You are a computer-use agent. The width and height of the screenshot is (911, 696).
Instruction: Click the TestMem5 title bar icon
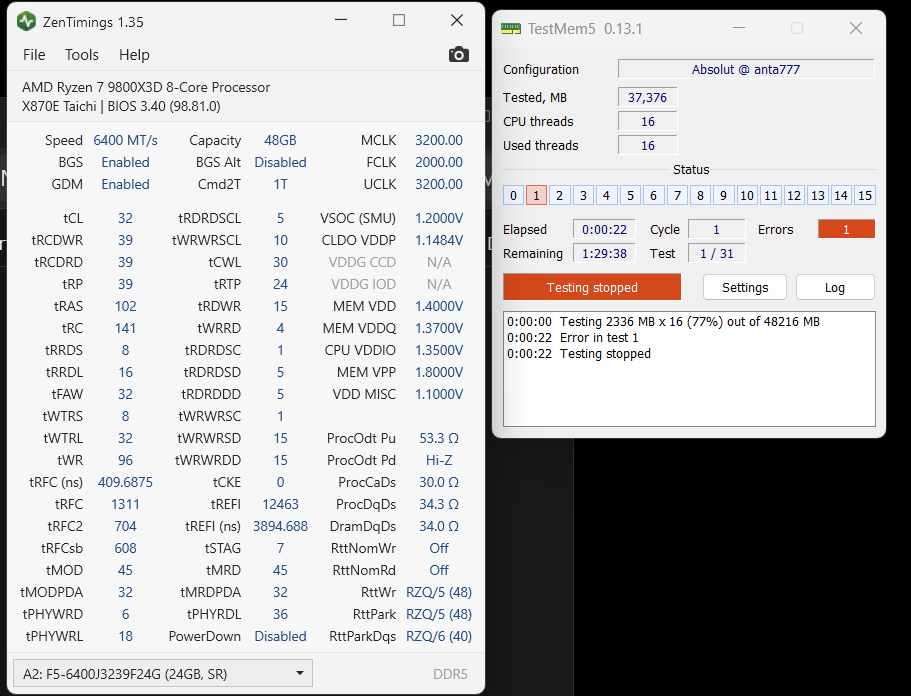point(511,28)
